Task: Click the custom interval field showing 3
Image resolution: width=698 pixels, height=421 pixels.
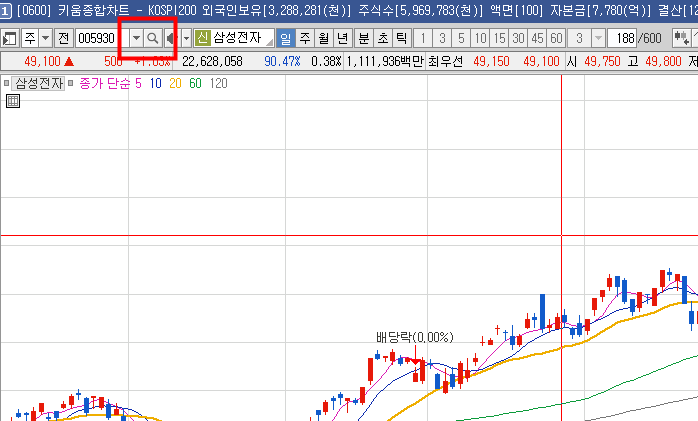Action: (x=579, y=39)
